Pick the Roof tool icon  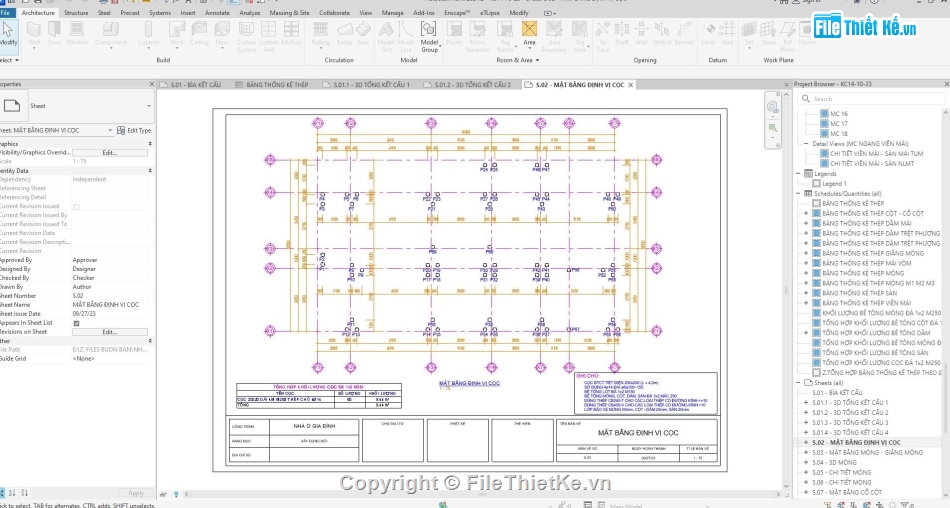click(177, 33)
